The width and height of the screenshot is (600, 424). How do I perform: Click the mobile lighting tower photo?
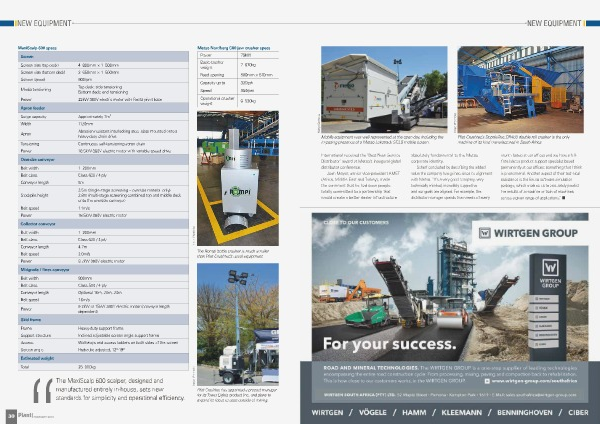click(x=238, y=324)
